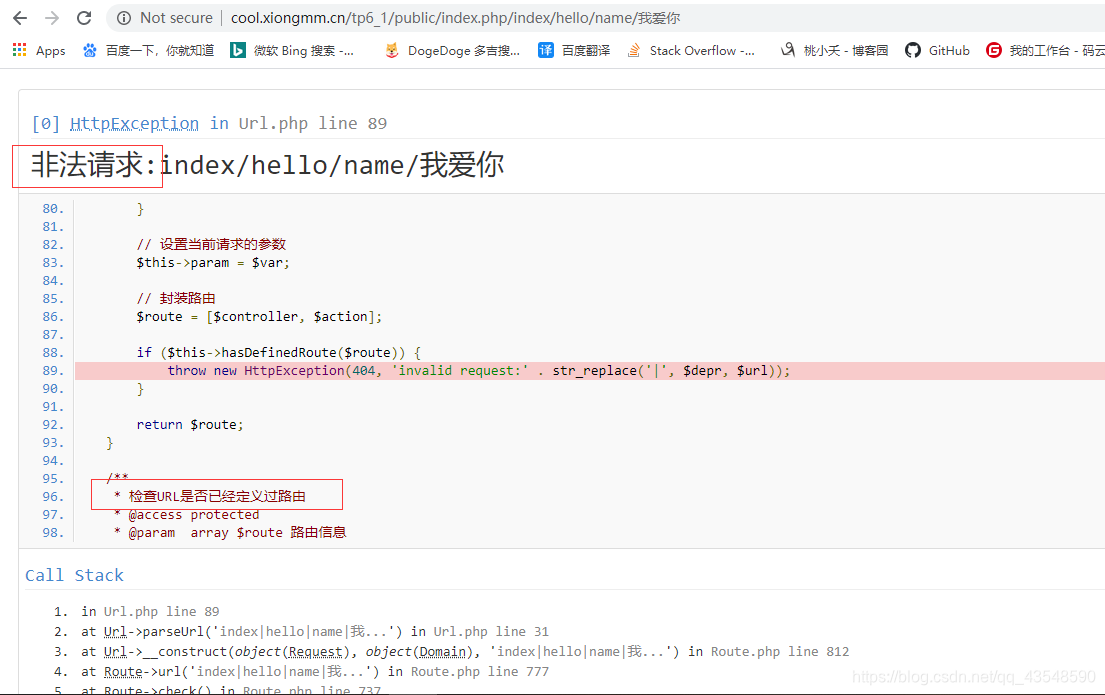Click 'Route.php line 777' text
The image size is (1105, 695).
pyautogui.click(x=480, y=671)
